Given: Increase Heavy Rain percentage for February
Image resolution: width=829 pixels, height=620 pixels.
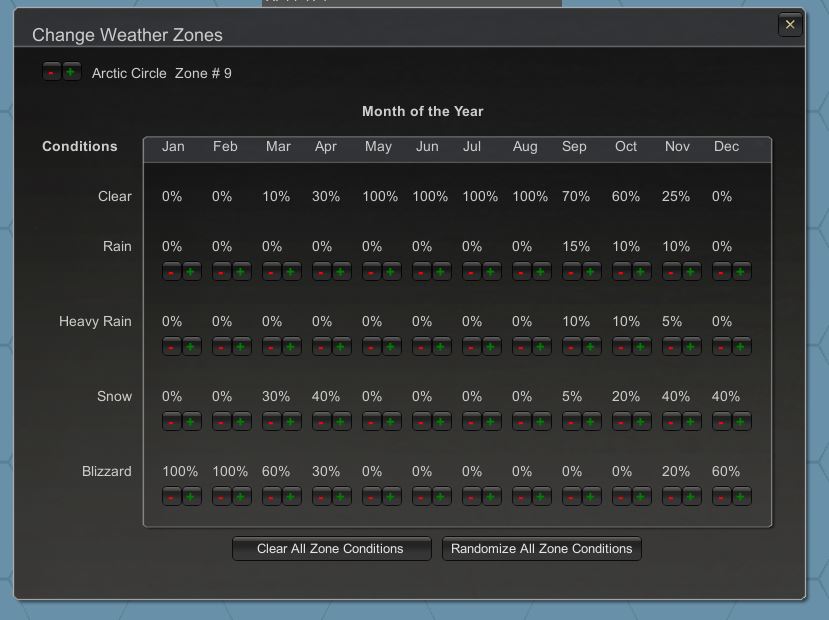Looking at the screenshot, I should click(x=241, y=347).
